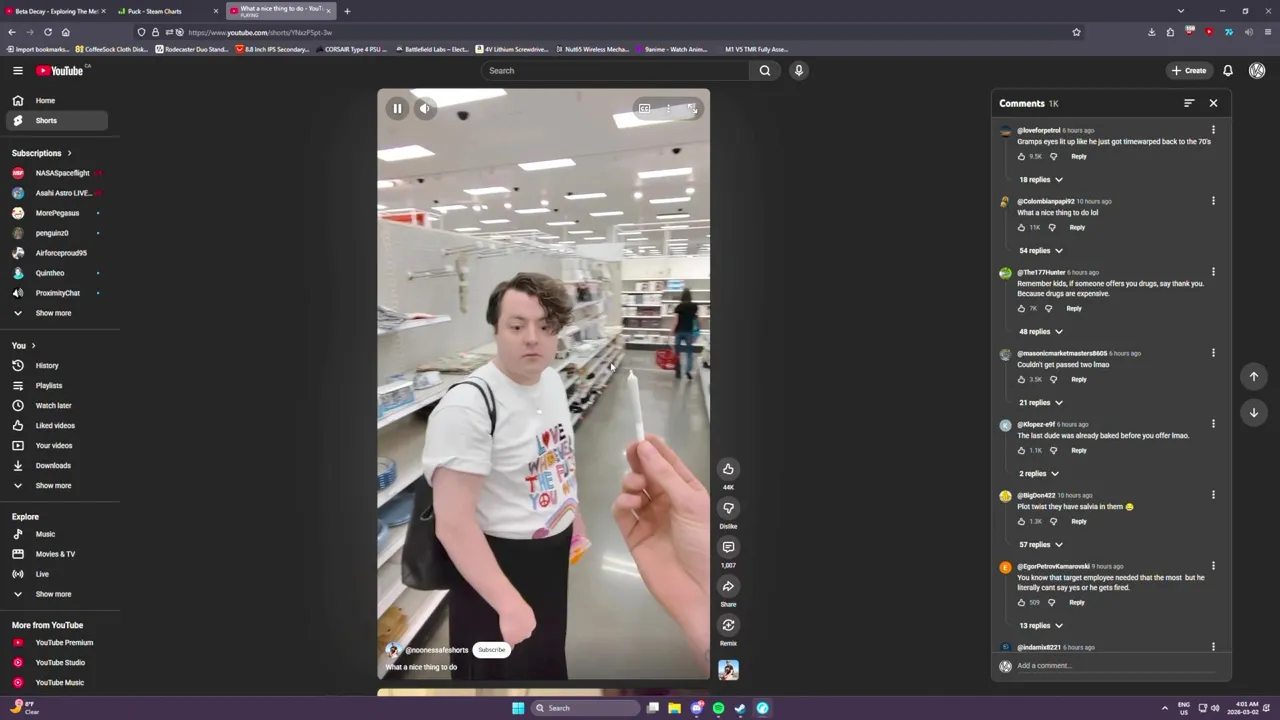The height and width of the screenshot is (720, 1280).
Task: Expand Show more under Downloads
Action: pyautogui.click(x=55, y=485)
